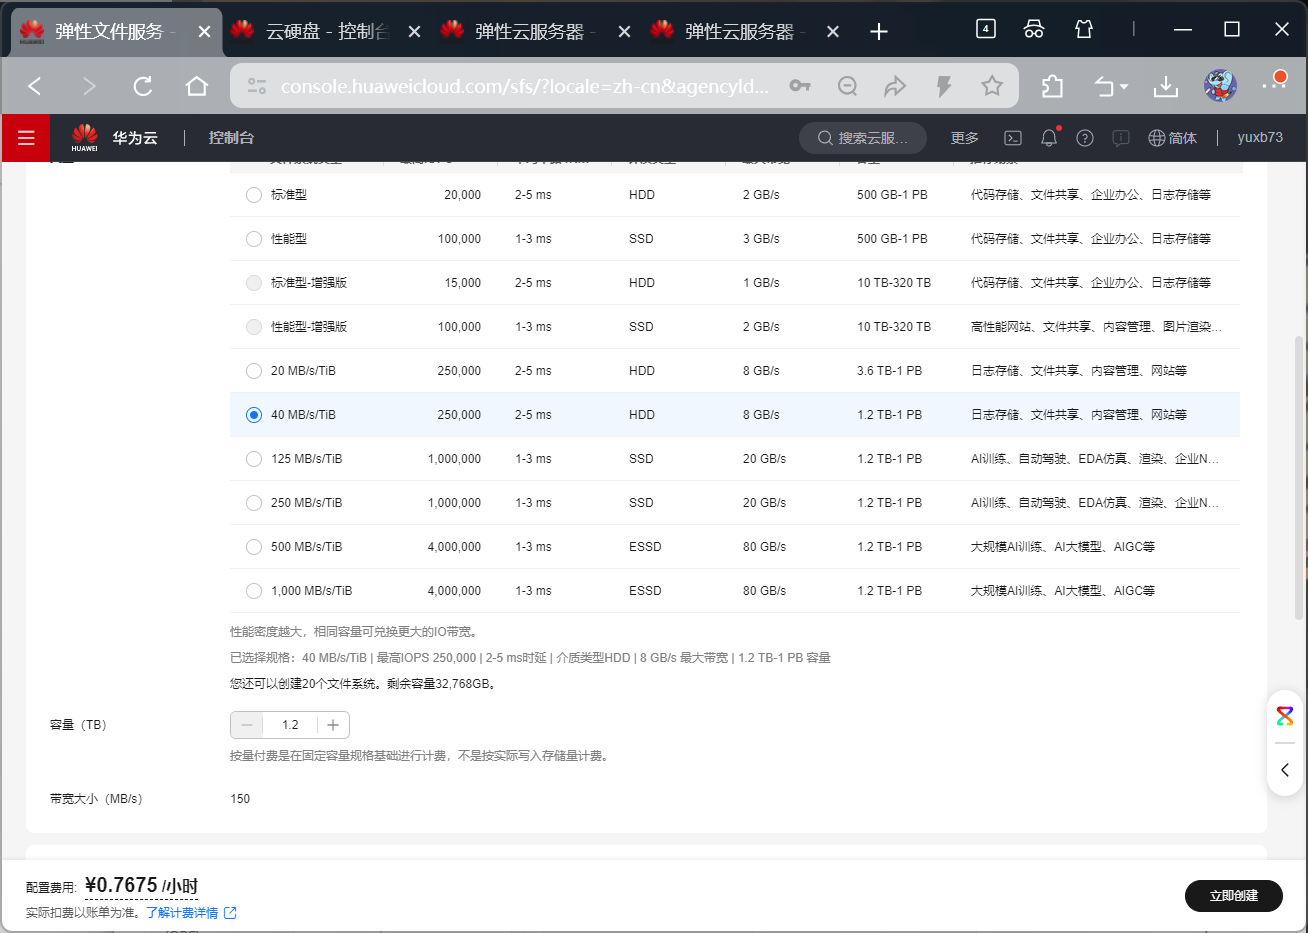Close the 云硬盘 tab

click(x=415, y=32)
